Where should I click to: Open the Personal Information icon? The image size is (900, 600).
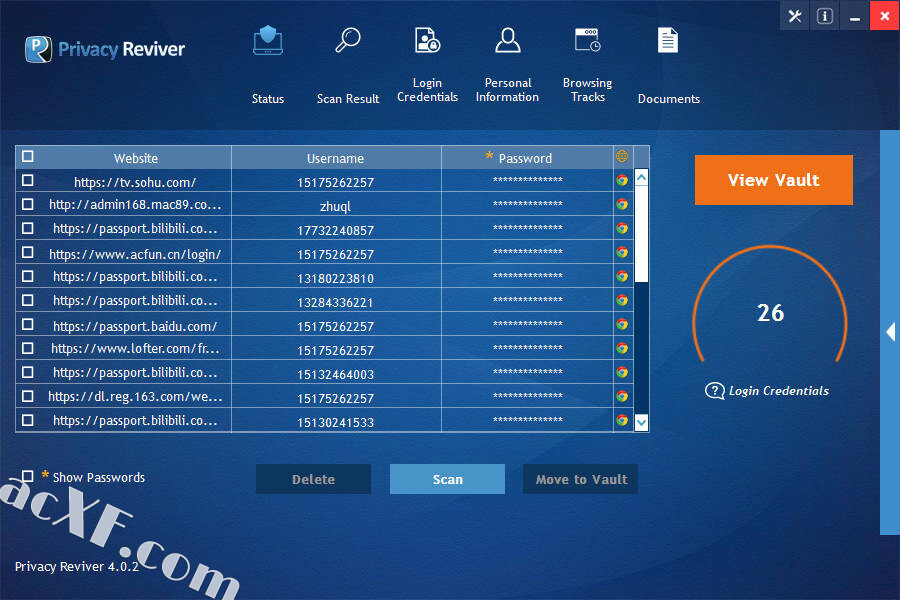click(507, 41)
